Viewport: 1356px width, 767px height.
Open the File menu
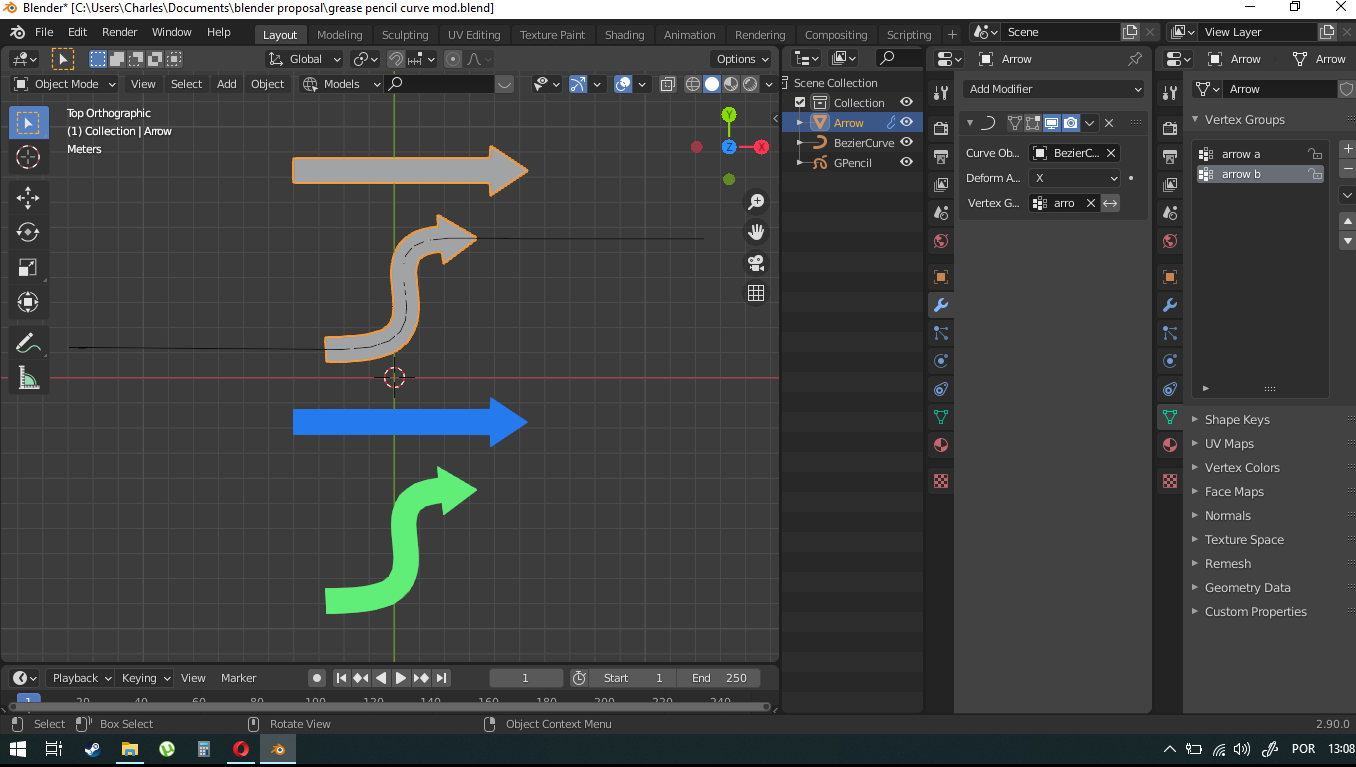44,32
